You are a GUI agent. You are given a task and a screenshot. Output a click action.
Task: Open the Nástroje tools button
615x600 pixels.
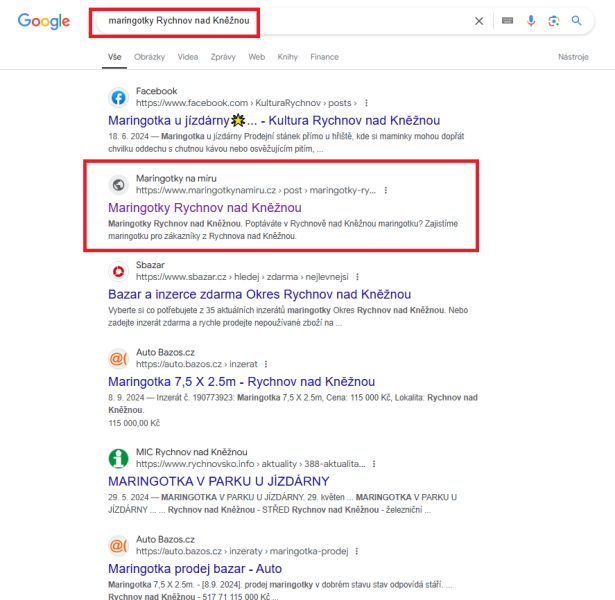tap(573, 57)
